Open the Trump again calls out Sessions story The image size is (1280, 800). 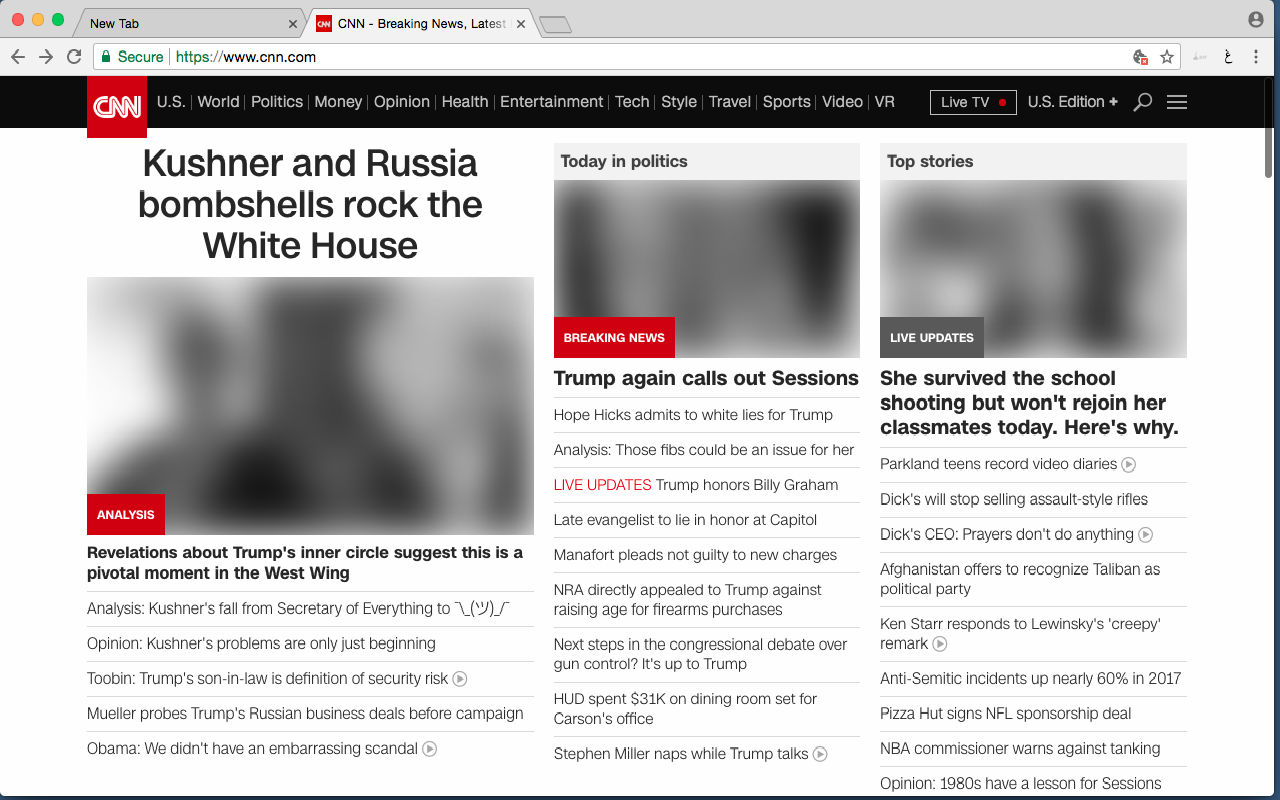tap(706, 379)
